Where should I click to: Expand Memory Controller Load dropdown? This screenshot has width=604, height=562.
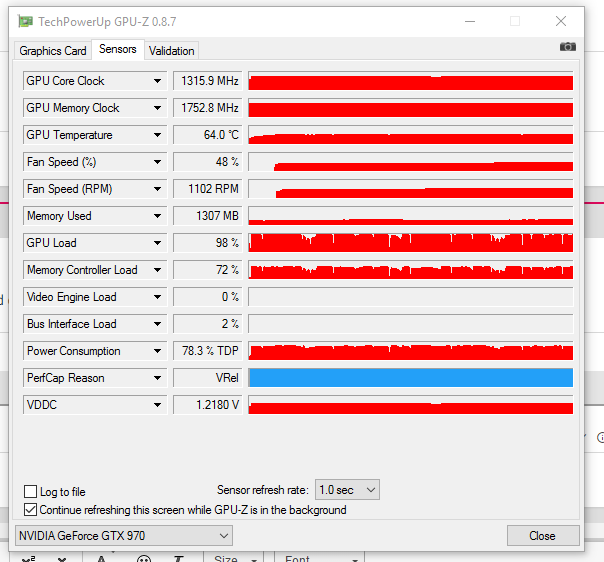tap(157, 270)
